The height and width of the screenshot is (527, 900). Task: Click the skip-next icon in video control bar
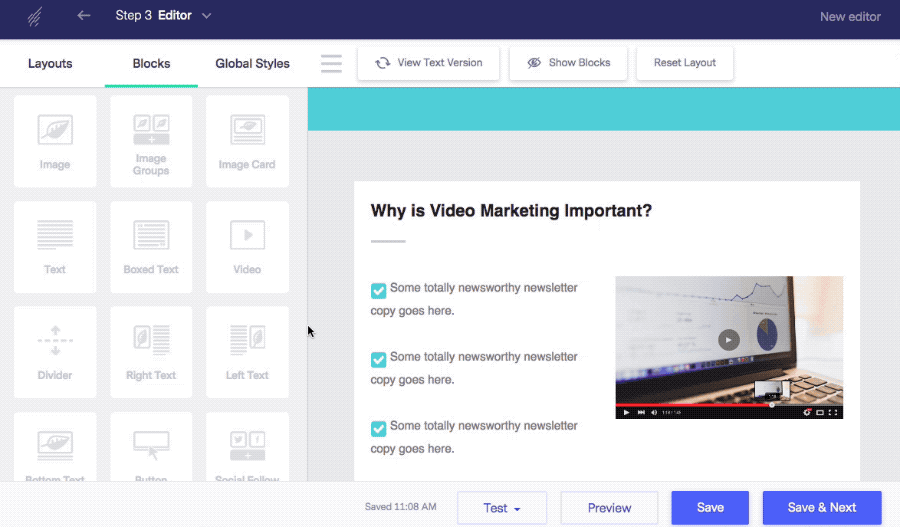pyautogui.click(x=641, y=412)
